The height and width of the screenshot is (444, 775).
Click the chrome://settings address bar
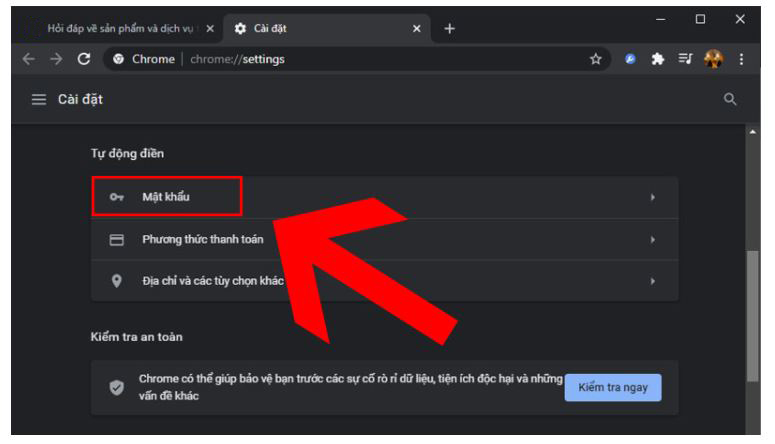350,59
